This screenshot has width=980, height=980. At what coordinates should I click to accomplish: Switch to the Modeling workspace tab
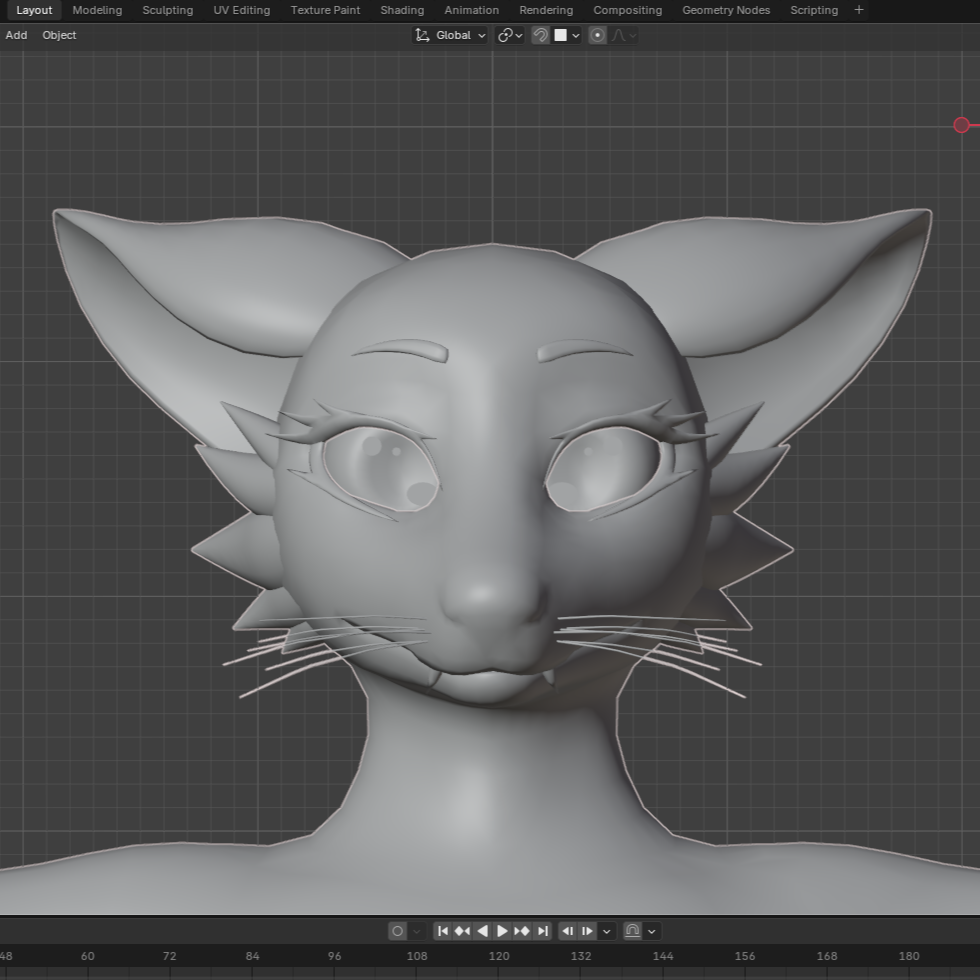coord(98,10)
